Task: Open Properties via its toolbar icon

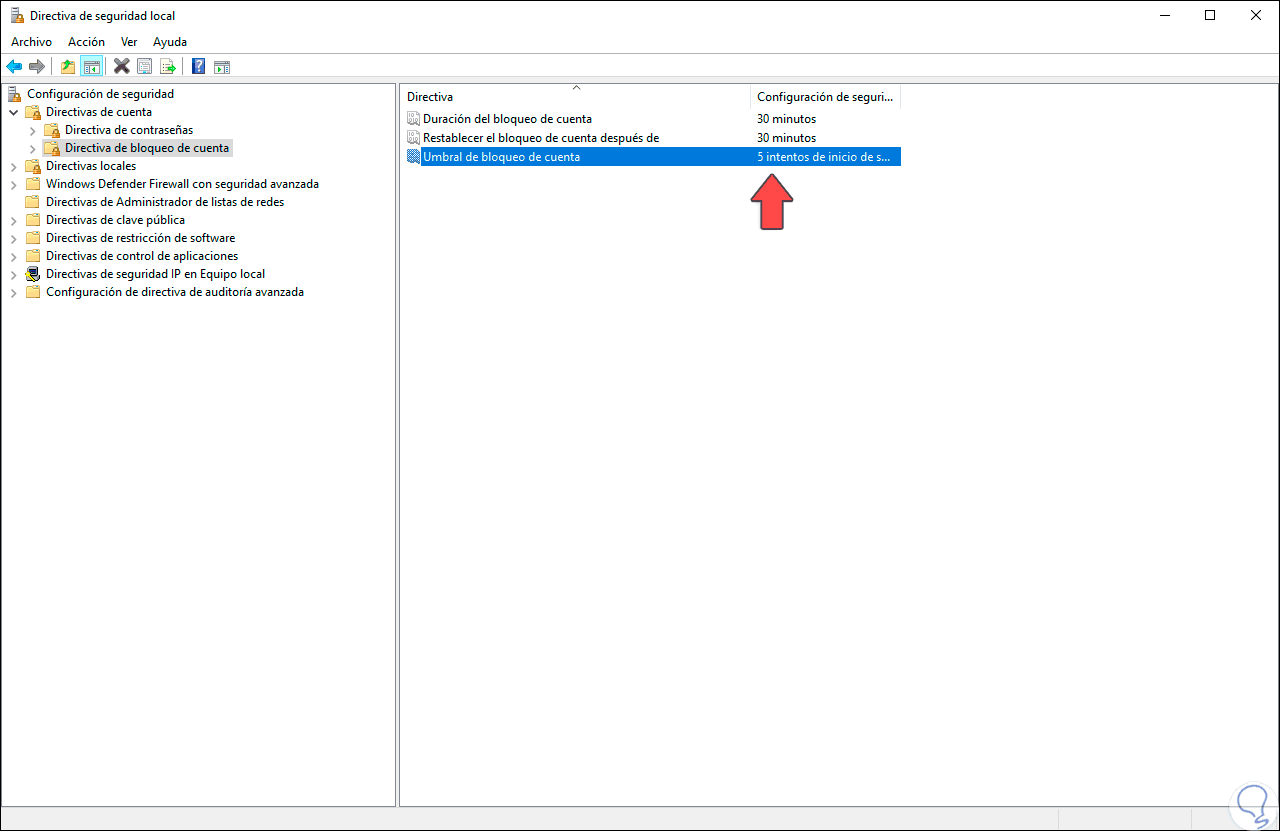Action: click(x=145, y=66)
